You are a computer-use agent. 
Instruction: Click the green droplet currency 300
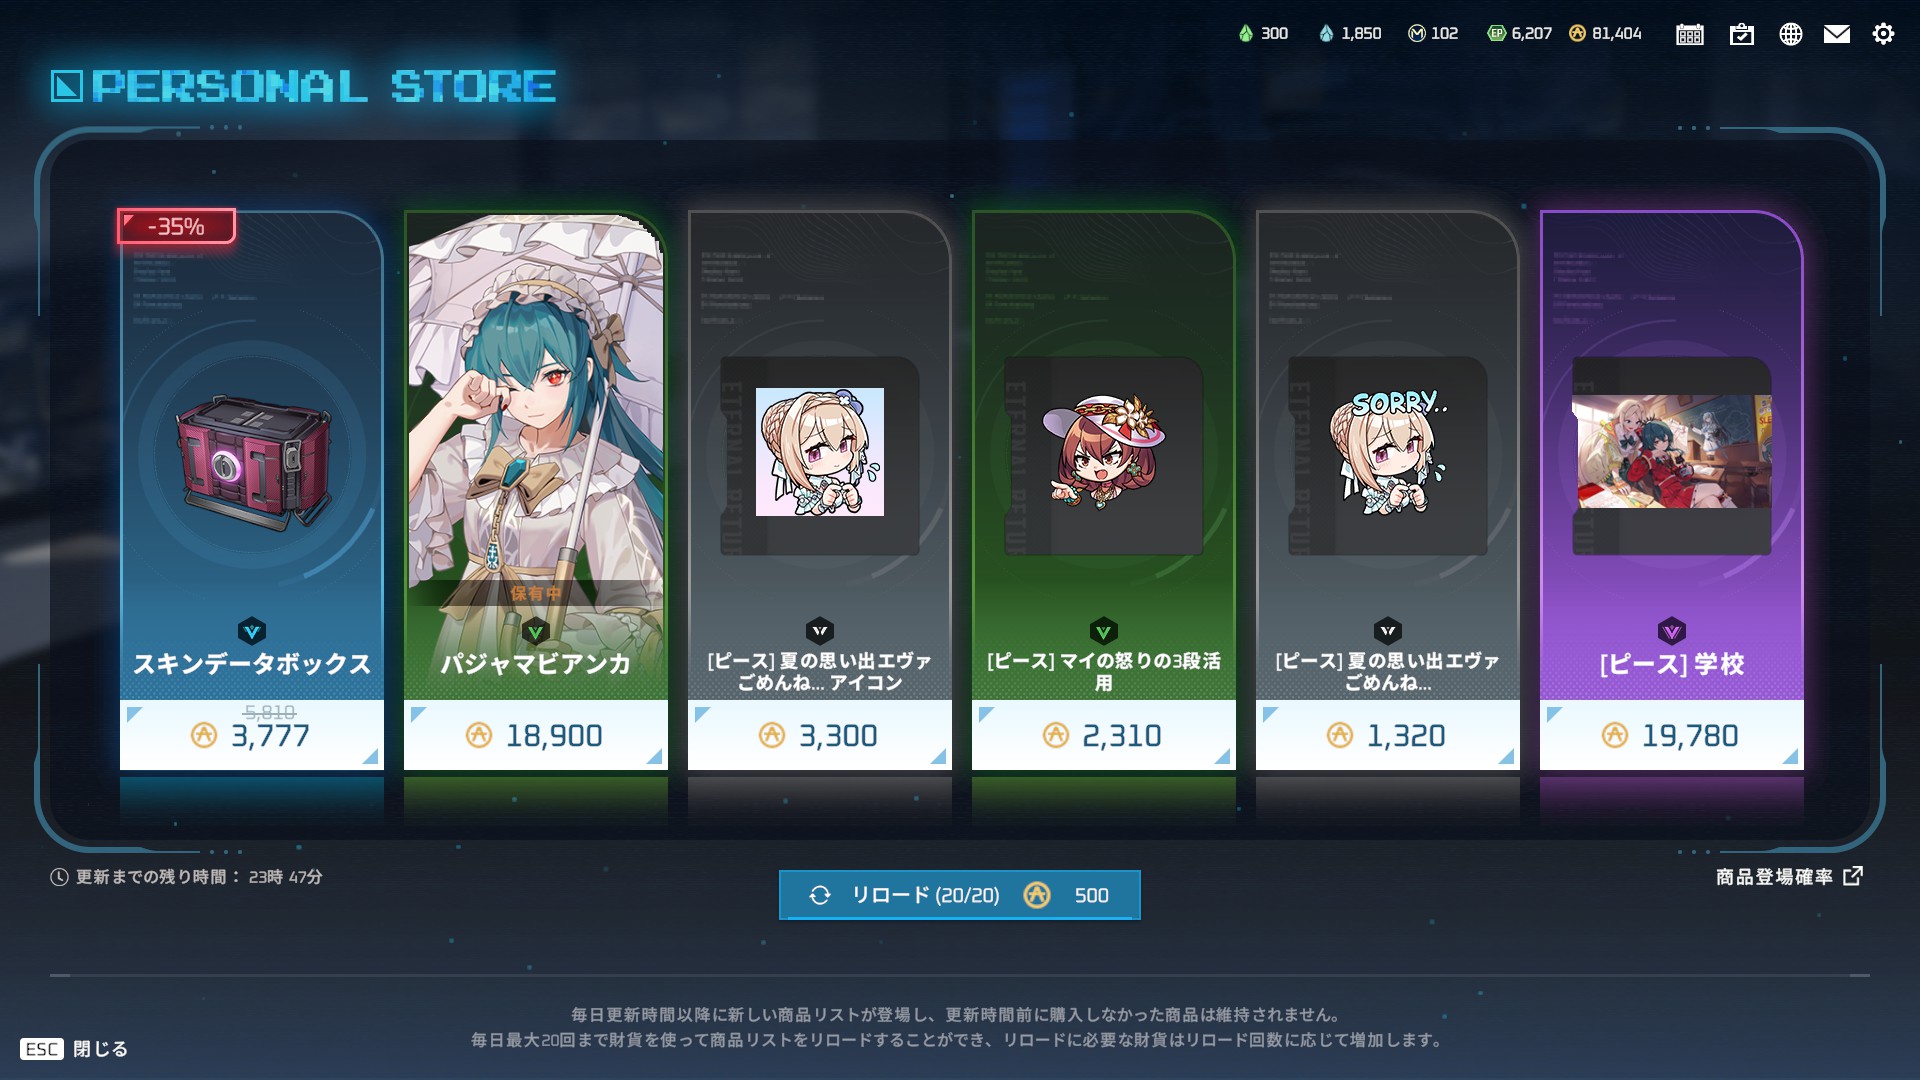(x=1263, y=33)
